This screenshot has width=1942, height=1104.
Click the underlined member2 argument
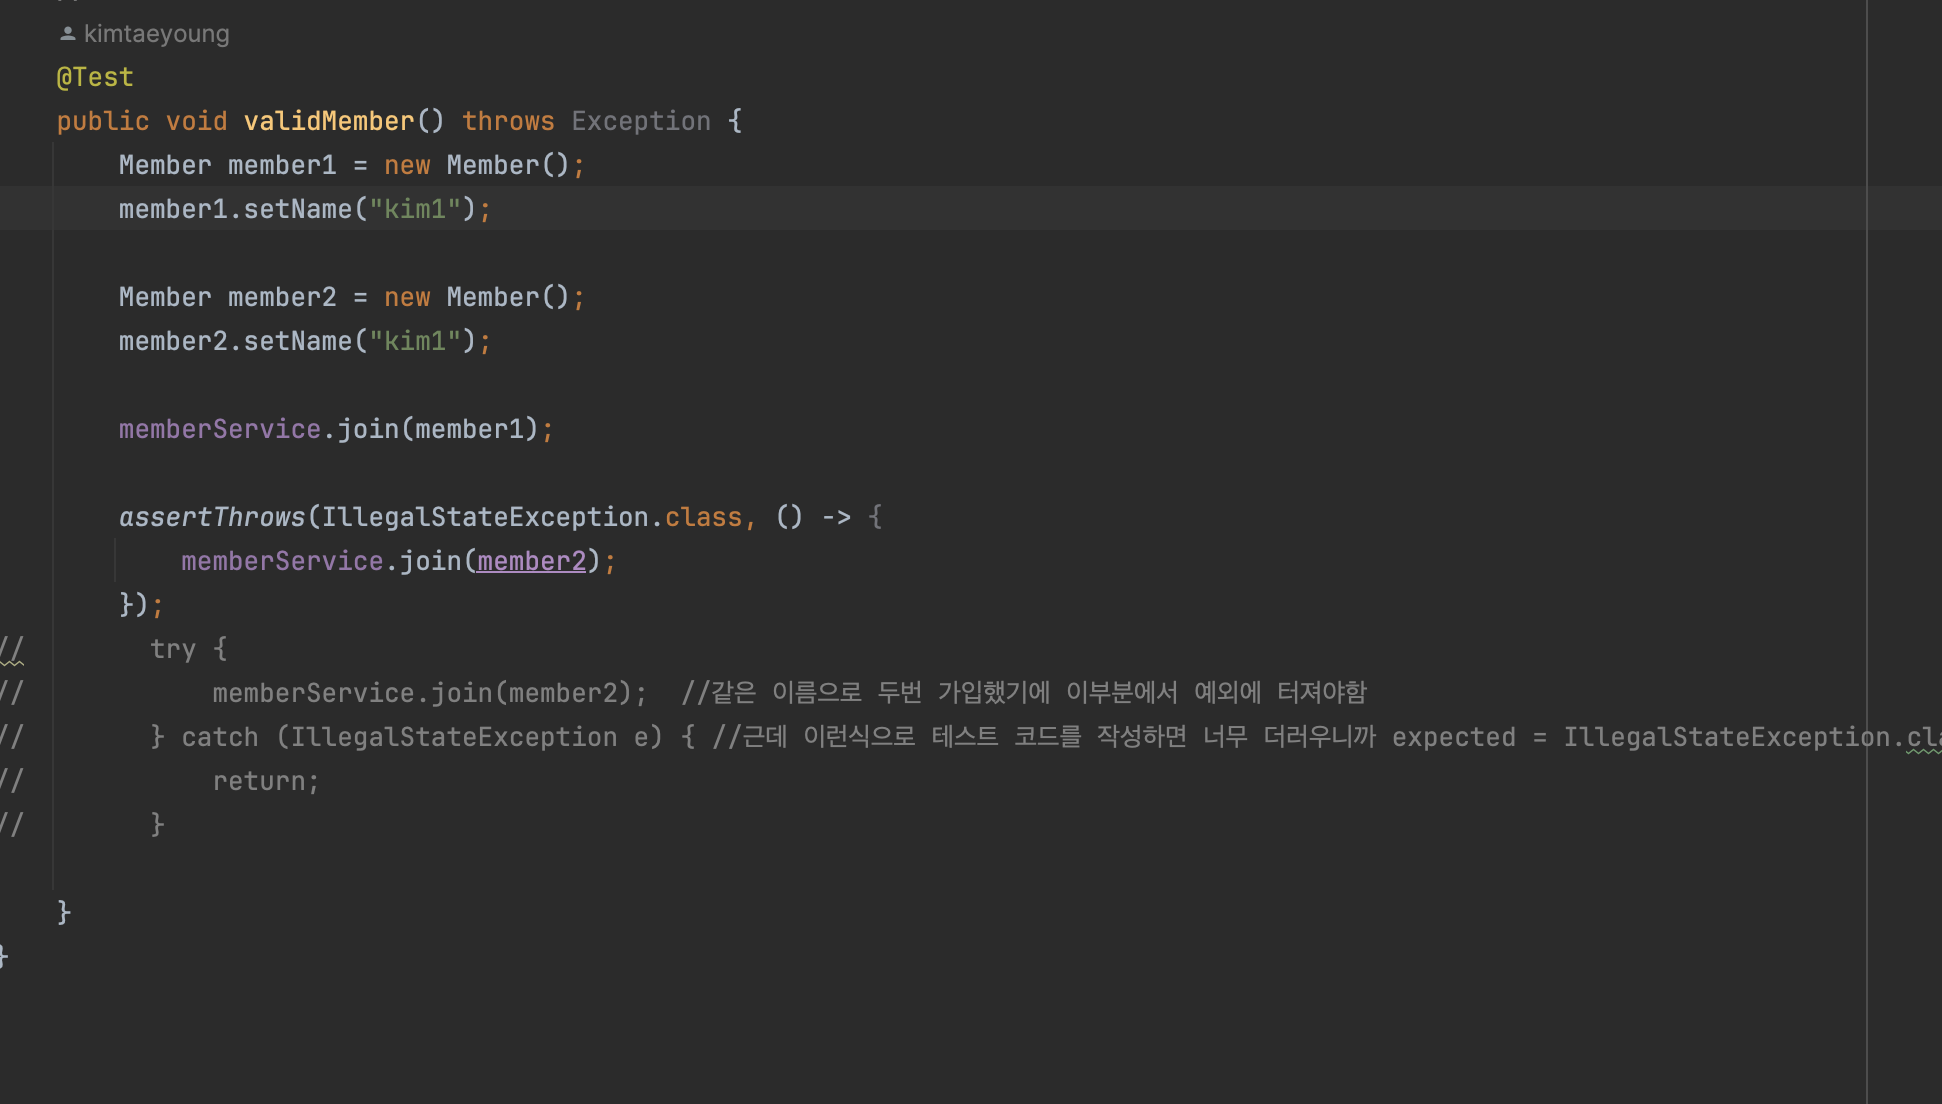[531, 561]
